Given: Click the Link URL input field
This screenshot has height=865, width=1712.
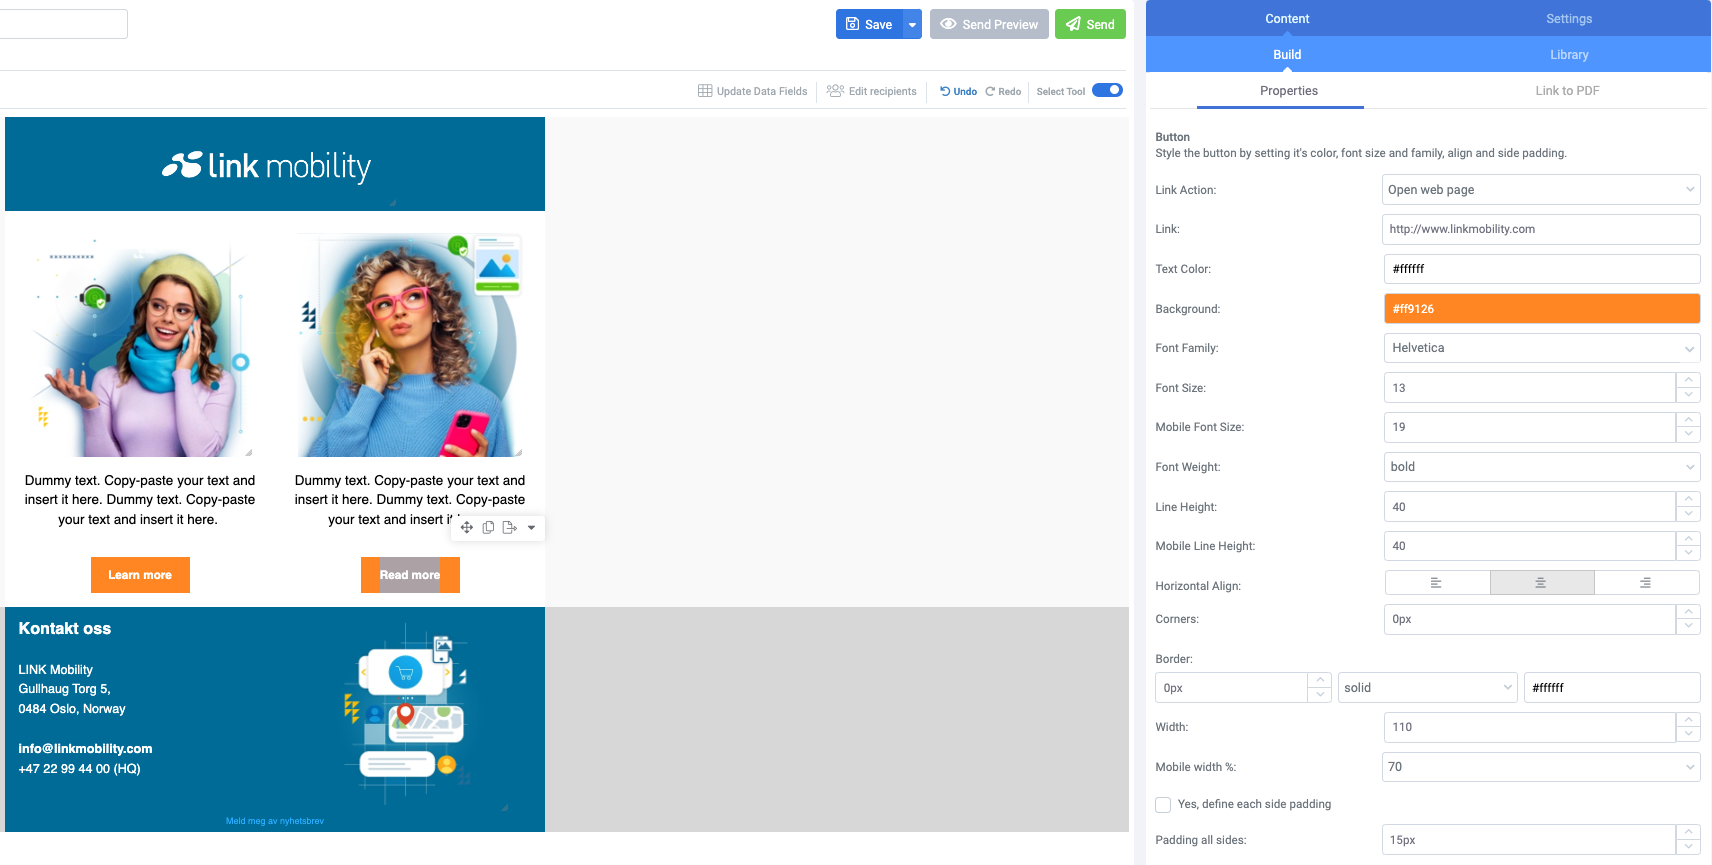Looking at the screenshot, I should click(x=1541, y=229).
